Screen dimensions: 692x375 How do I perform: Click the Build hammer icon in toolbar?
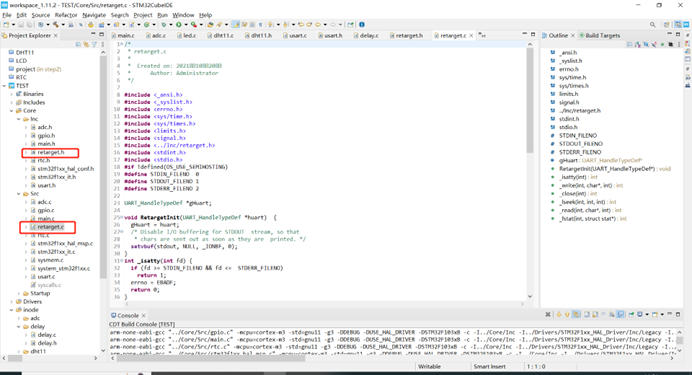click(55, 24)
